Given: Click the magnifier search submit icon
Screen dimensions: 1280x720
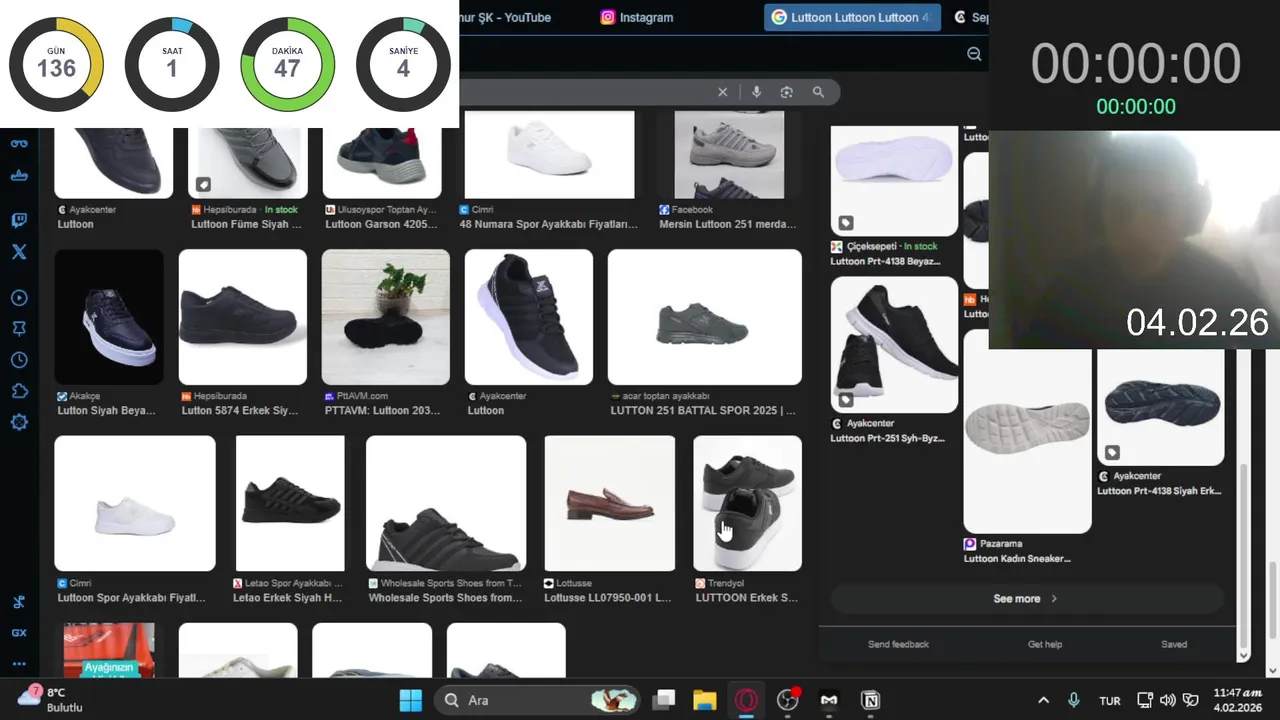Looking at the screenshot, I should point(818,92).
